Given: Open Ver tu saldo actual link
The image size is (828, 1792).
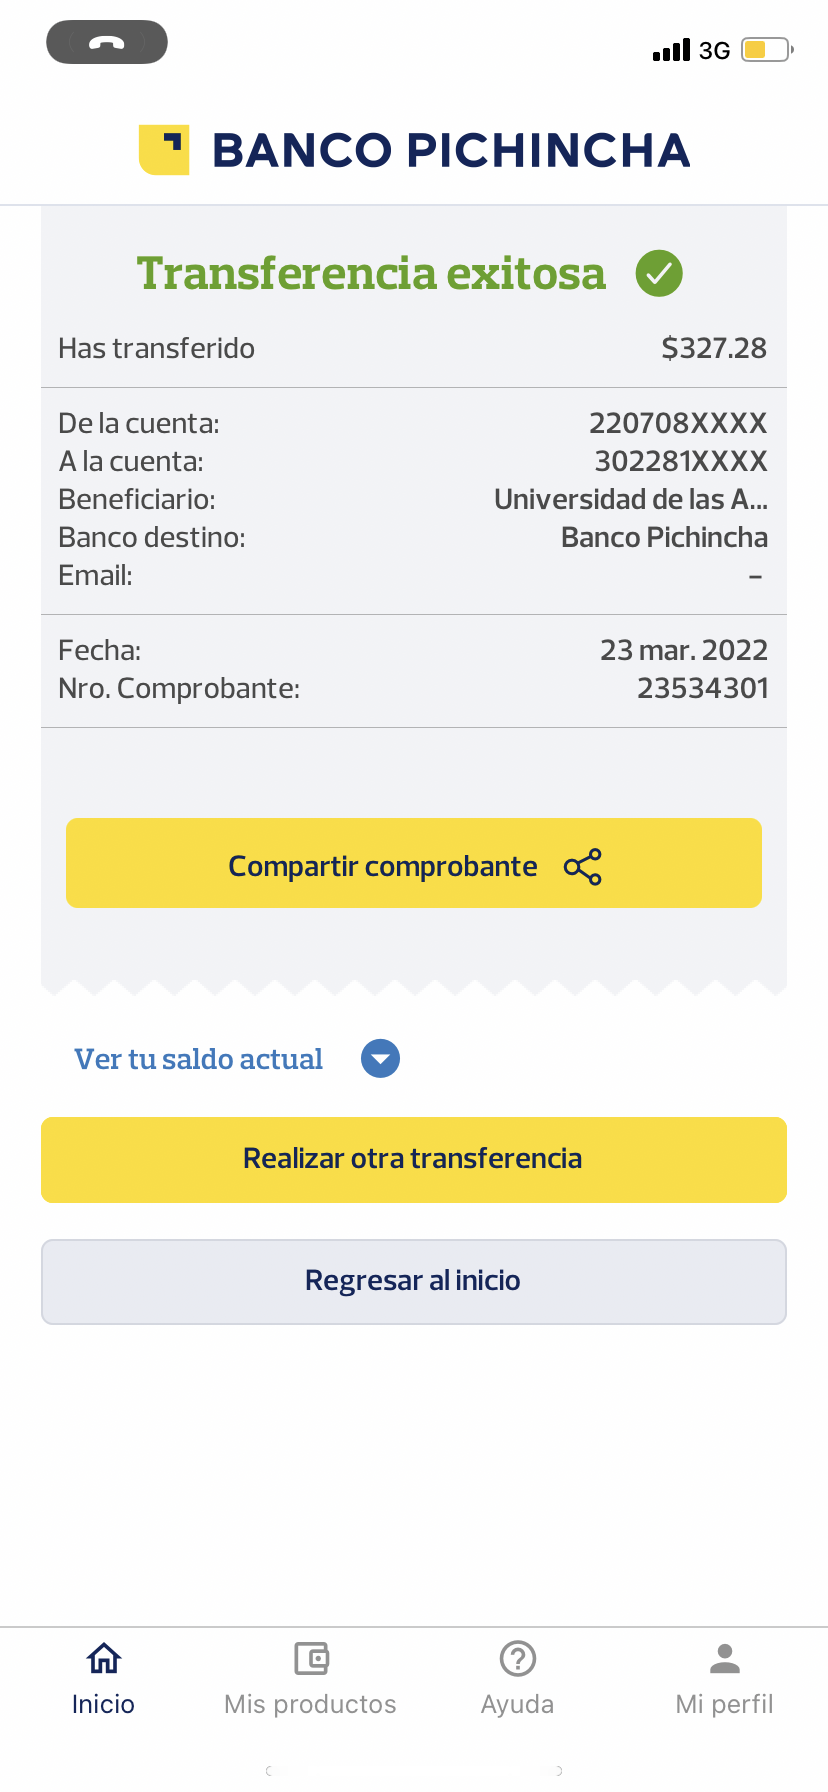Looking at the screenshot, I should [198, 1059].
